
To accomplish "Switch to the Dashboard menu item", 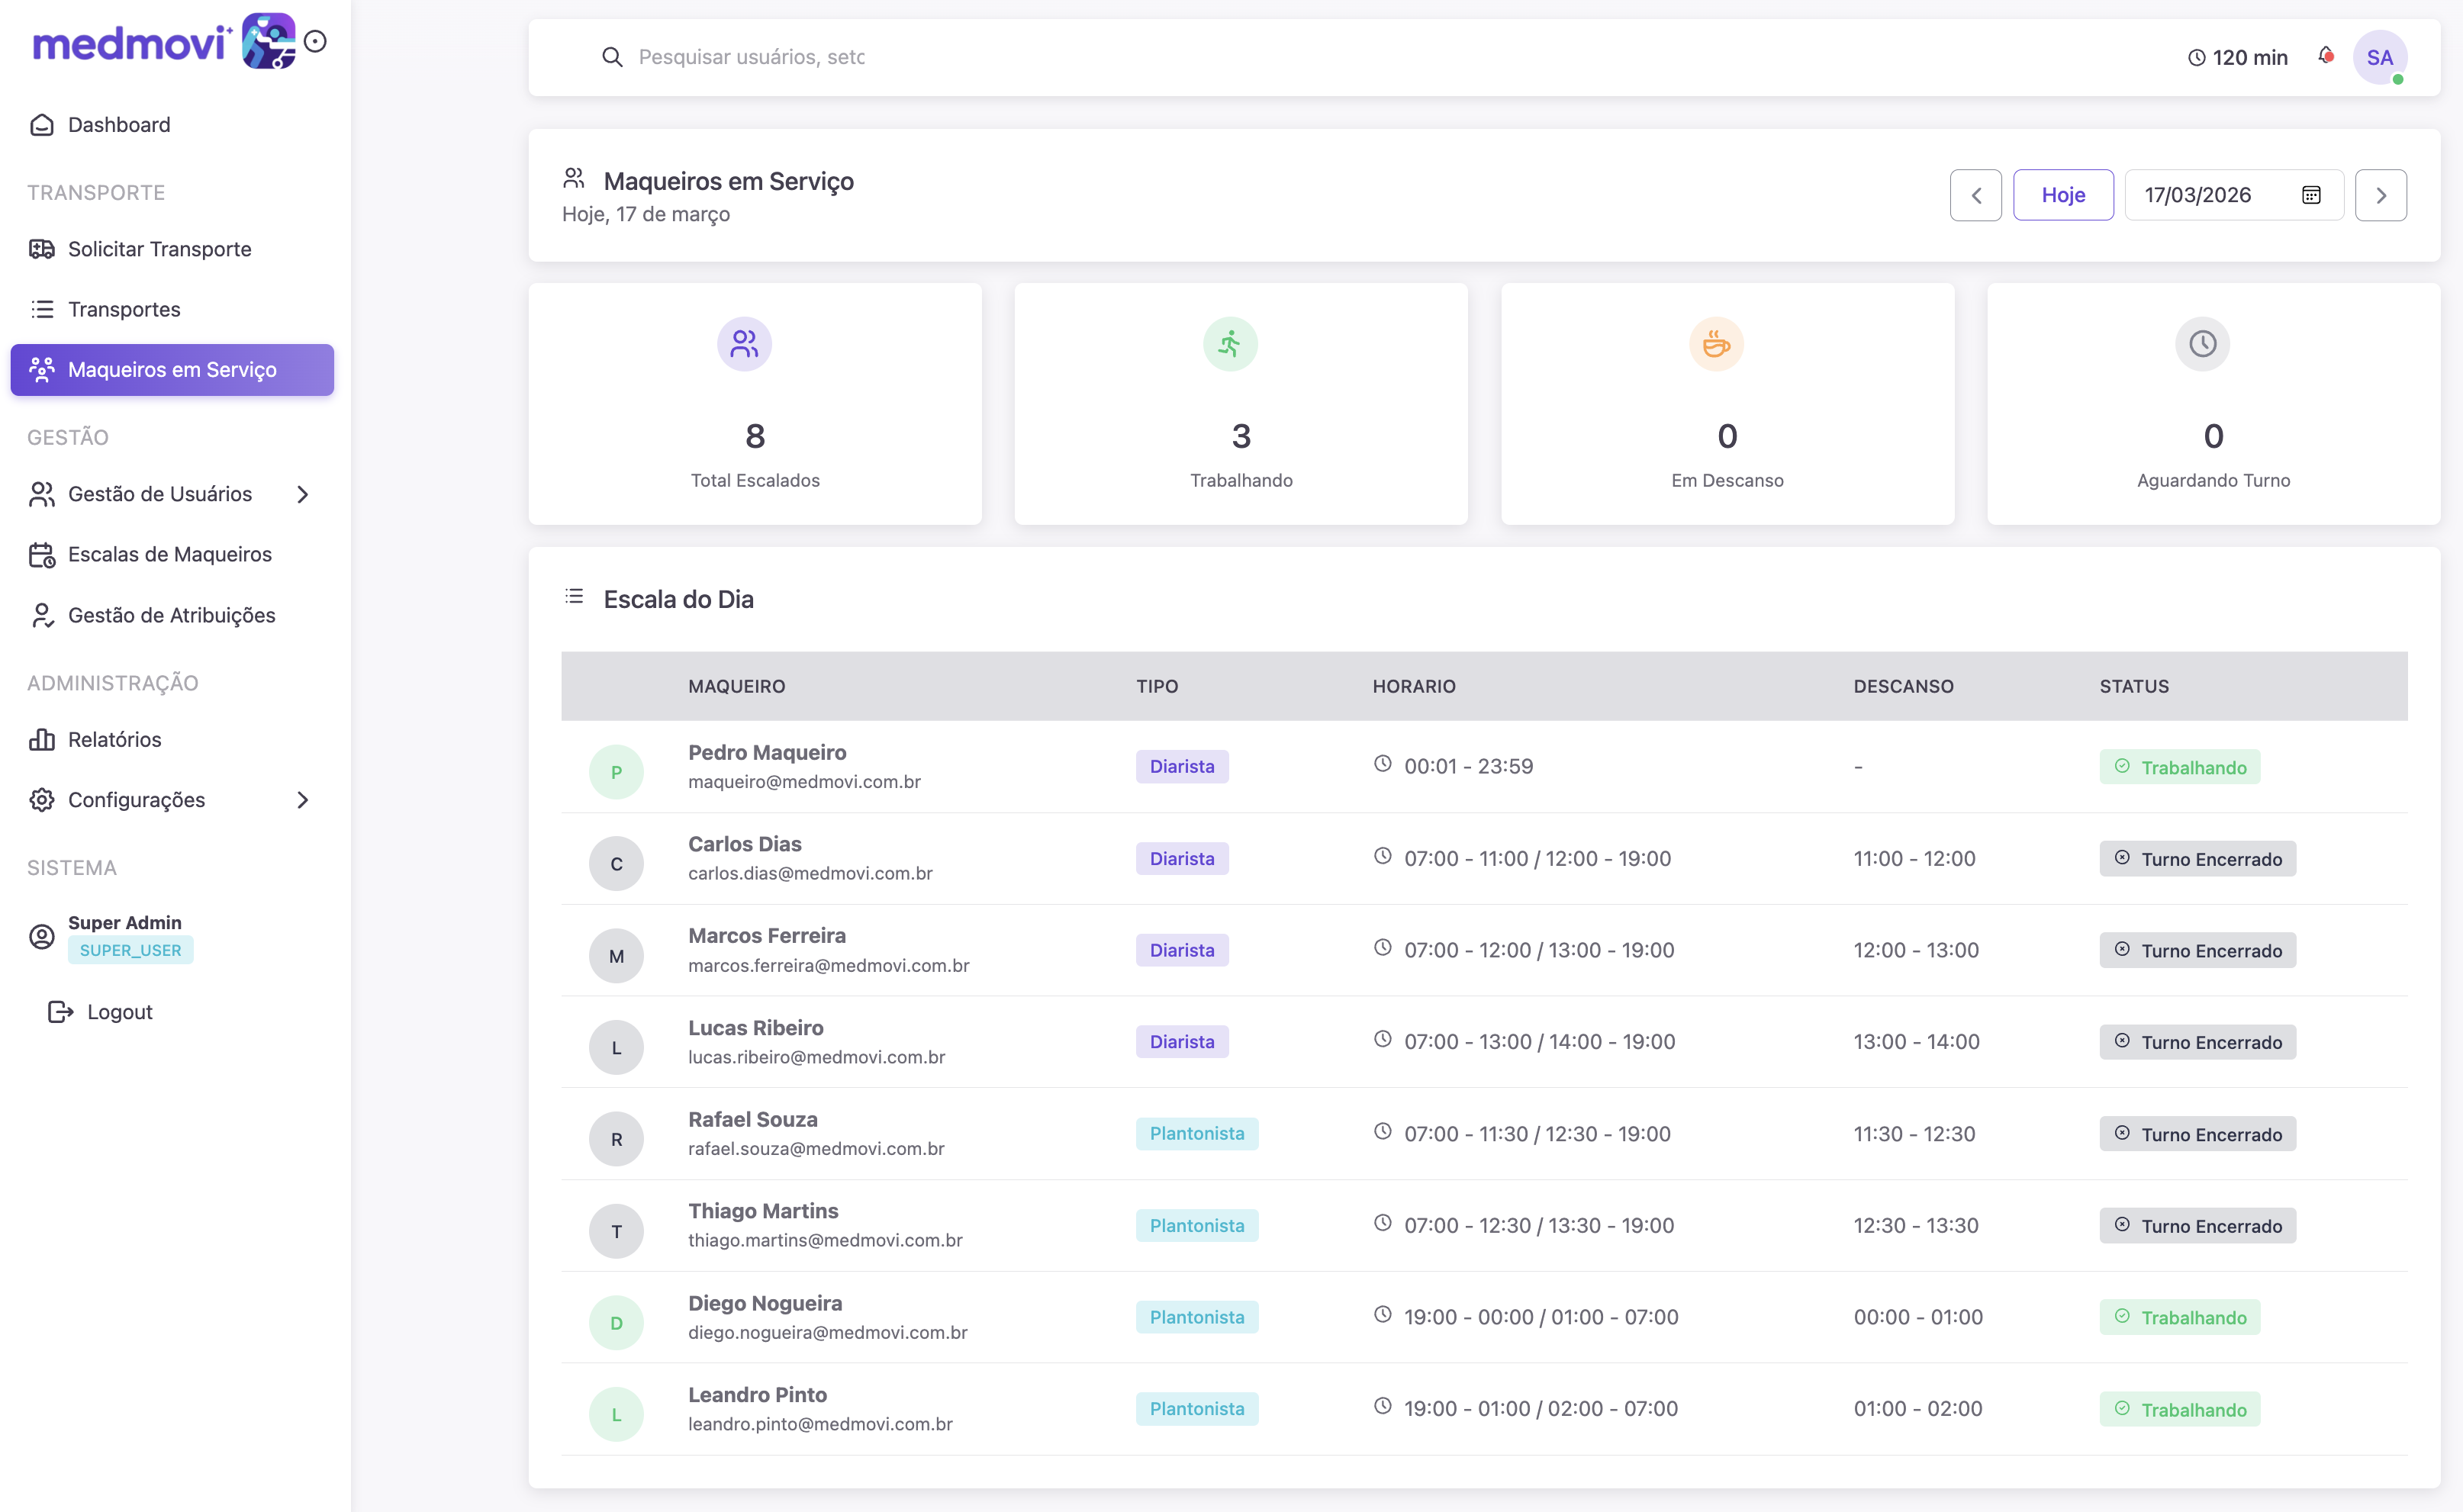I will click(x=118, y=124).
